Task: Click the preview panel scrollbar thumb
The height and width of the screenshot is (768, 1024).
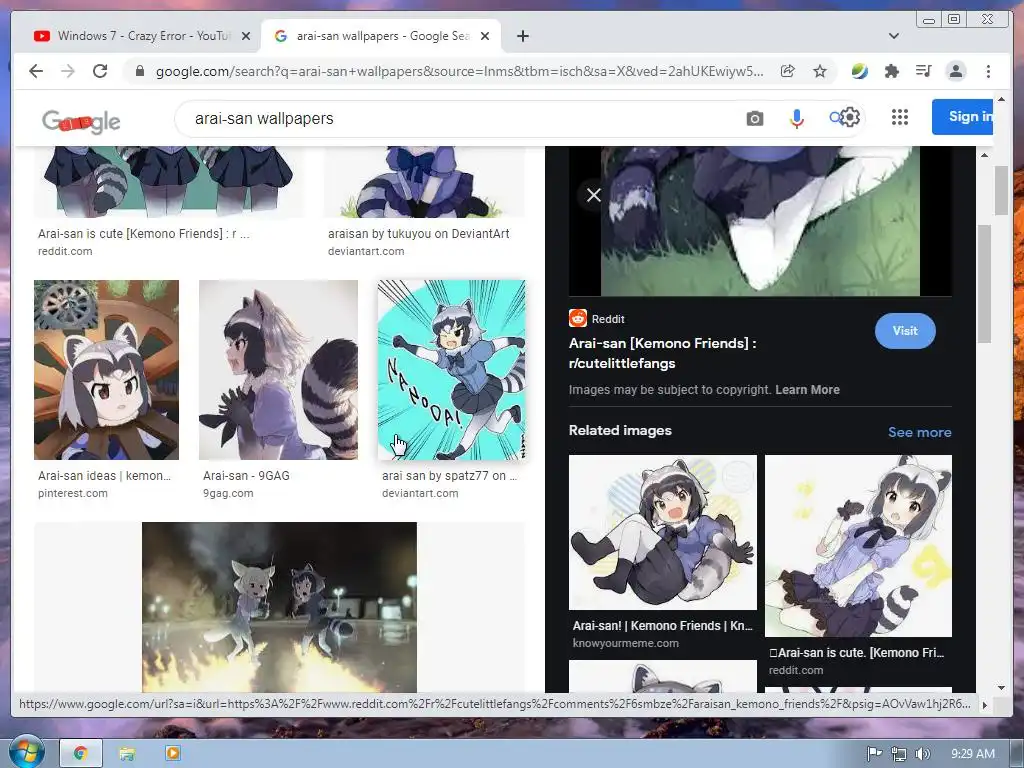Action: pos(984,283)
